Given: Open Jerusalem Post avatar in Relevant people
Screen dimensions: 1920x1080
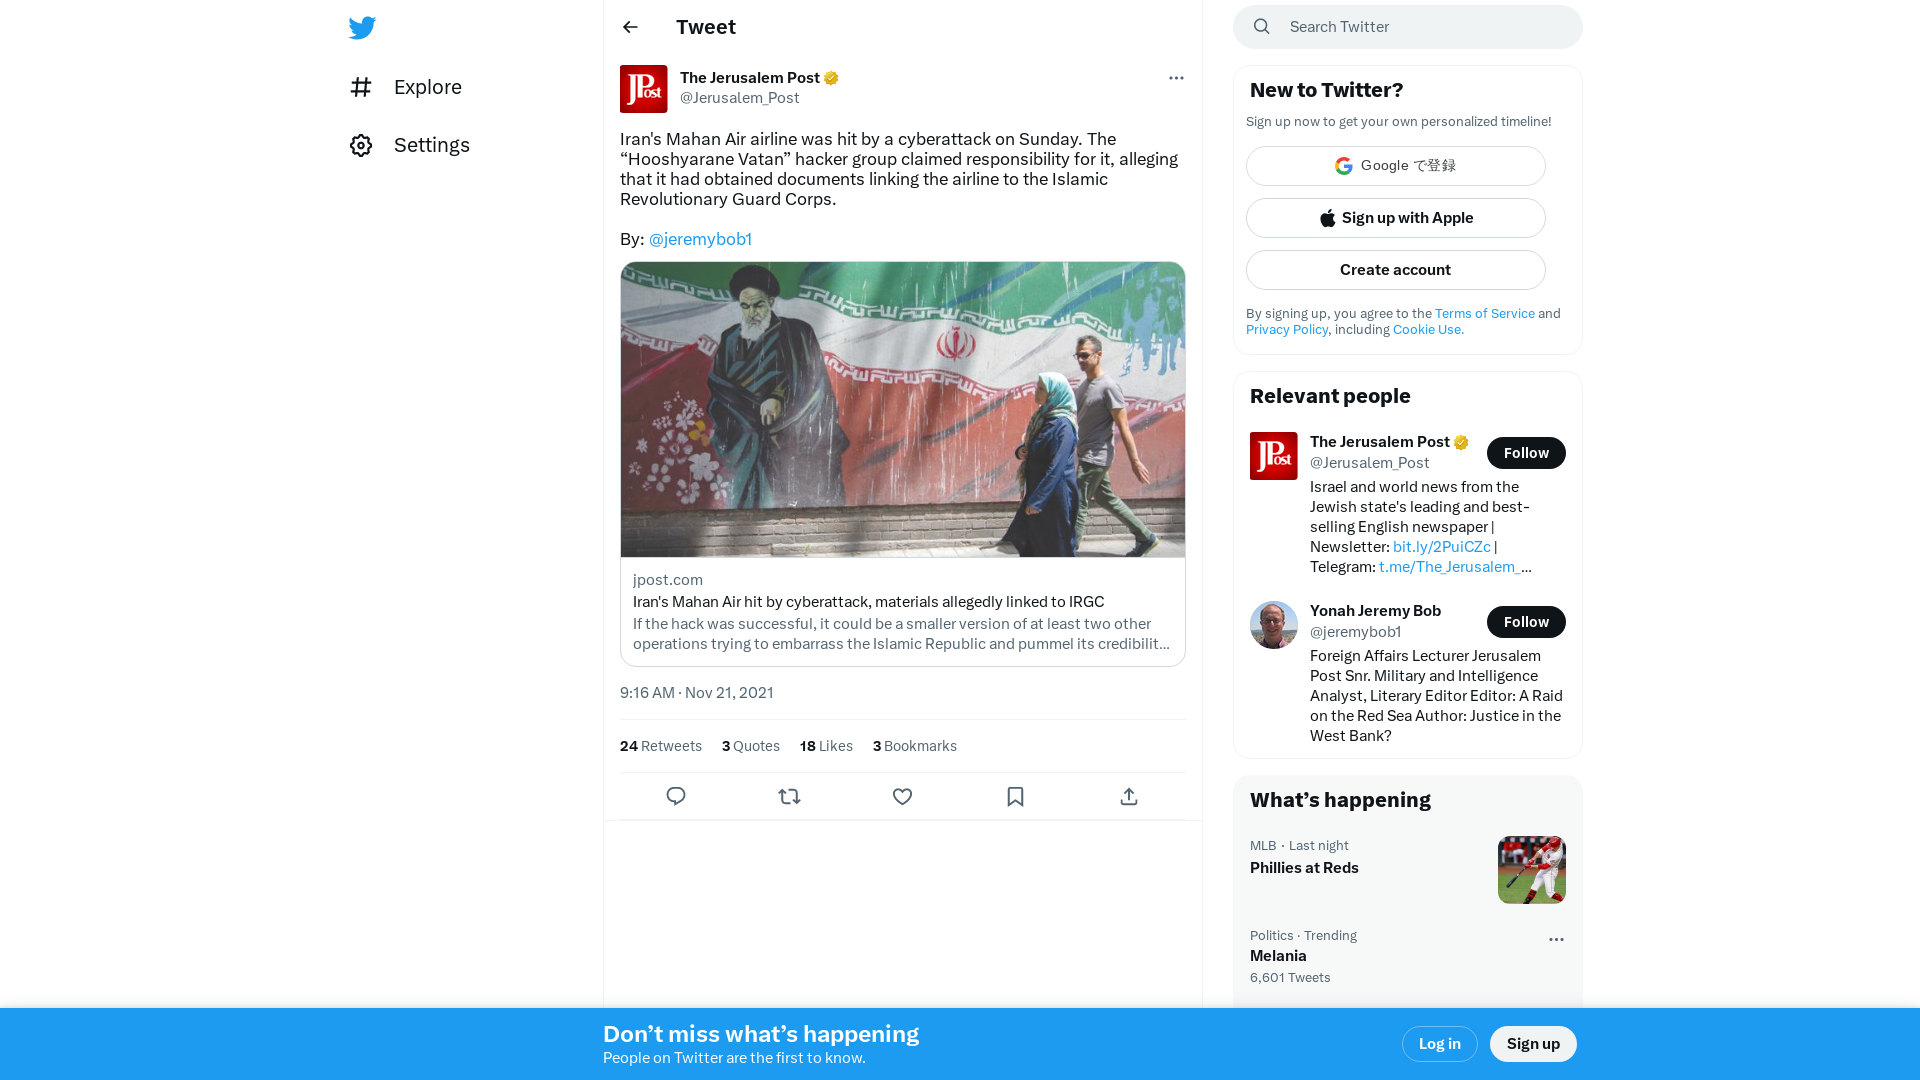Looking at the screenshot, I should click(1274, 456).
